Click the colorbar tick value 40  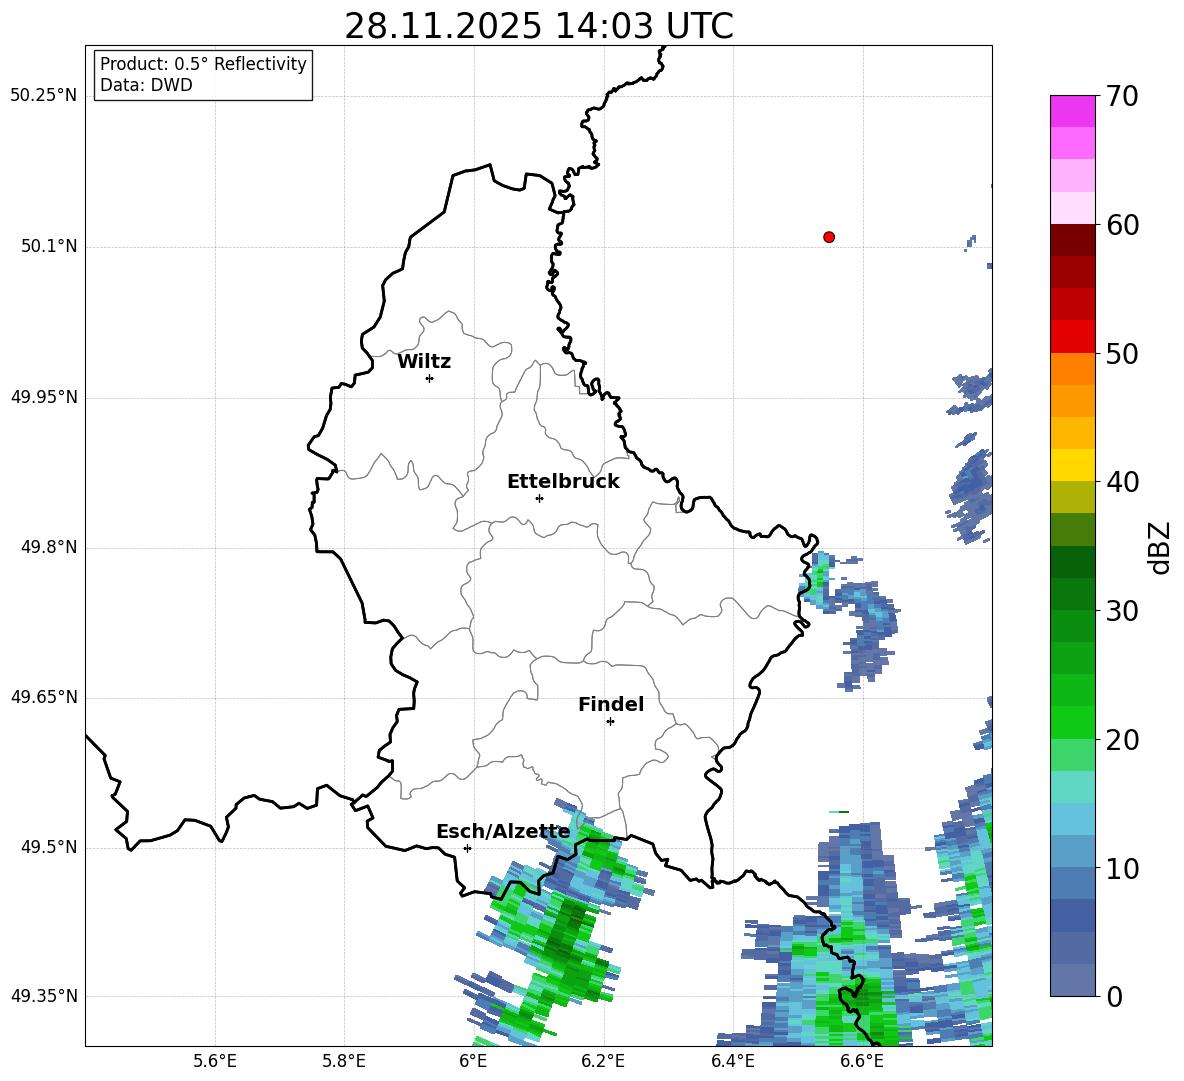click(1122, 482)
